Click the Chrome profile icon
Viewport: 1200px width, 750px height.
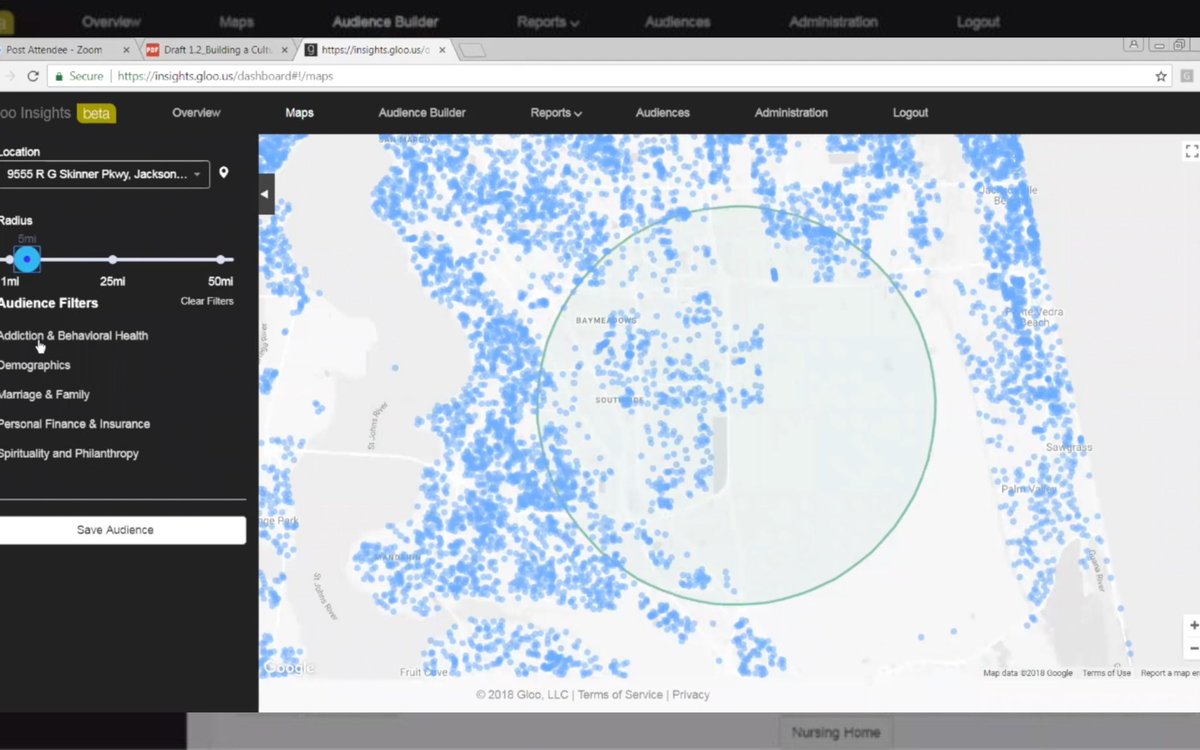1134,45
